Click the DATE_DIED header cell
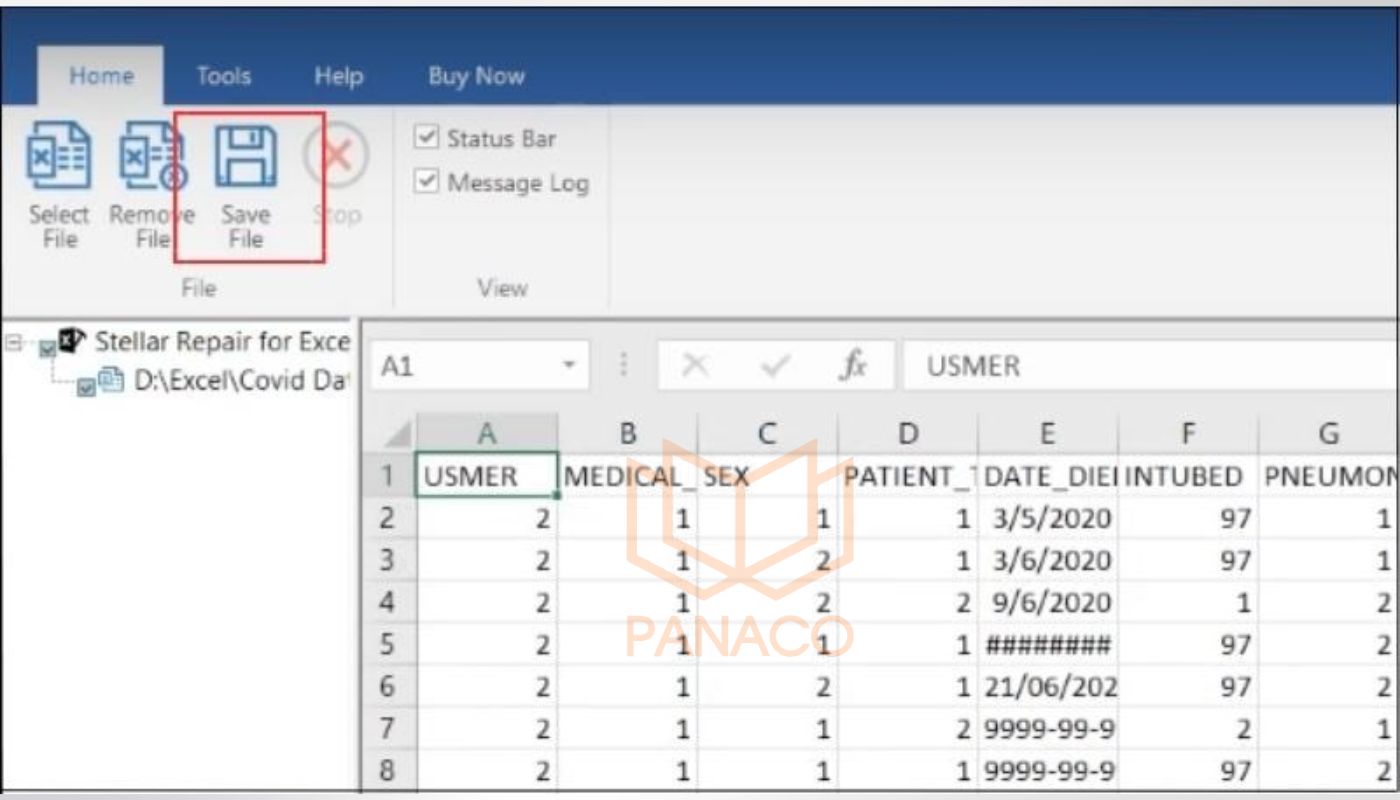 coord(1048,476)
